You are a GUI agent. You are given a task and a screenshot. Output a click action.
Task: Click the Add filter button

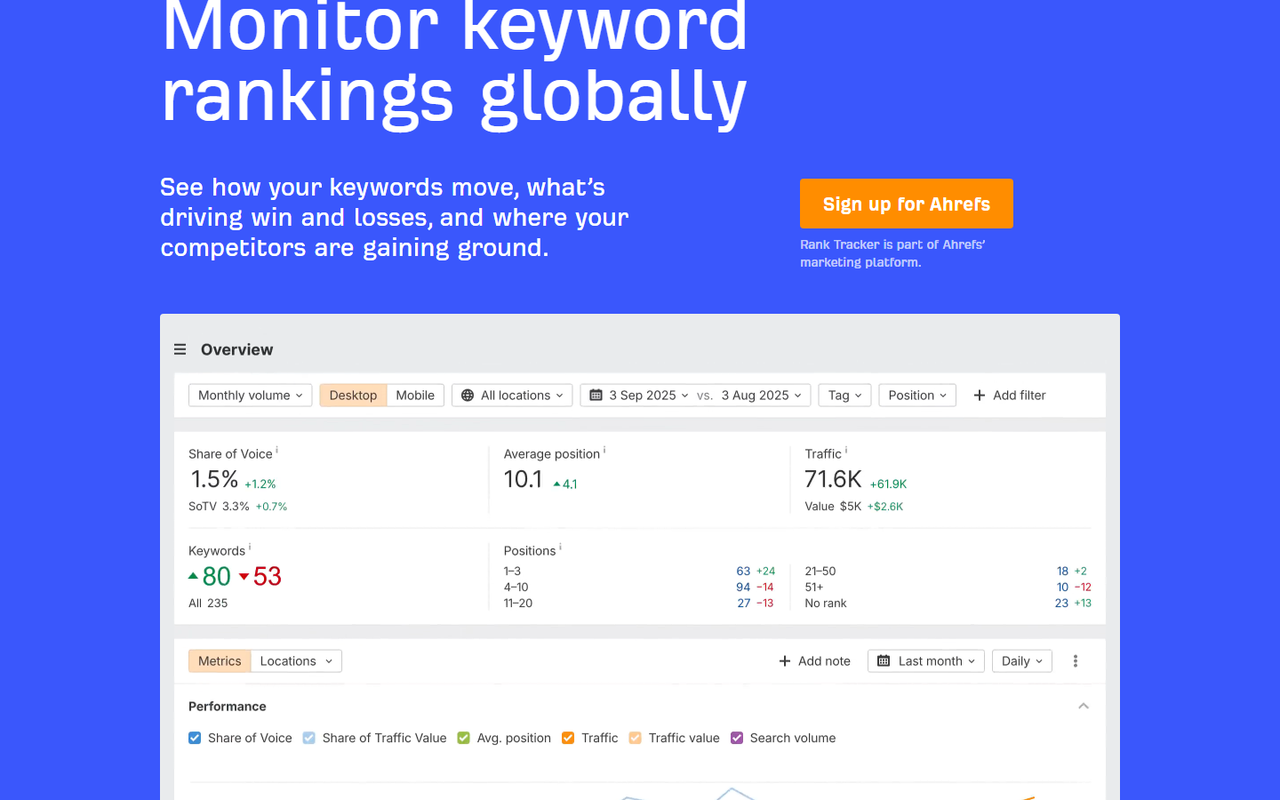1009,395
